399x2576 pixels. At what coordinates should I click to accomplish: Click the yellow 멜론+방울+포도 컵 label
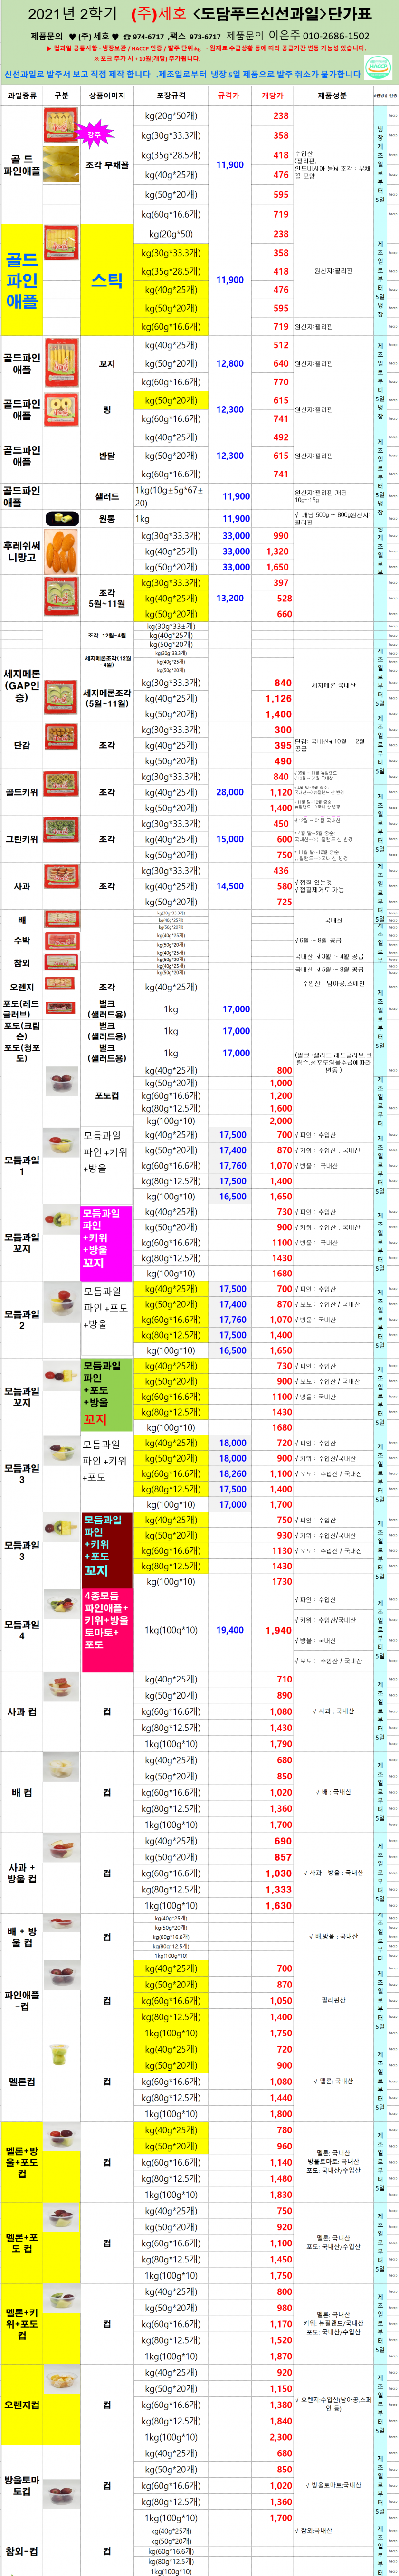[22, 2162]
